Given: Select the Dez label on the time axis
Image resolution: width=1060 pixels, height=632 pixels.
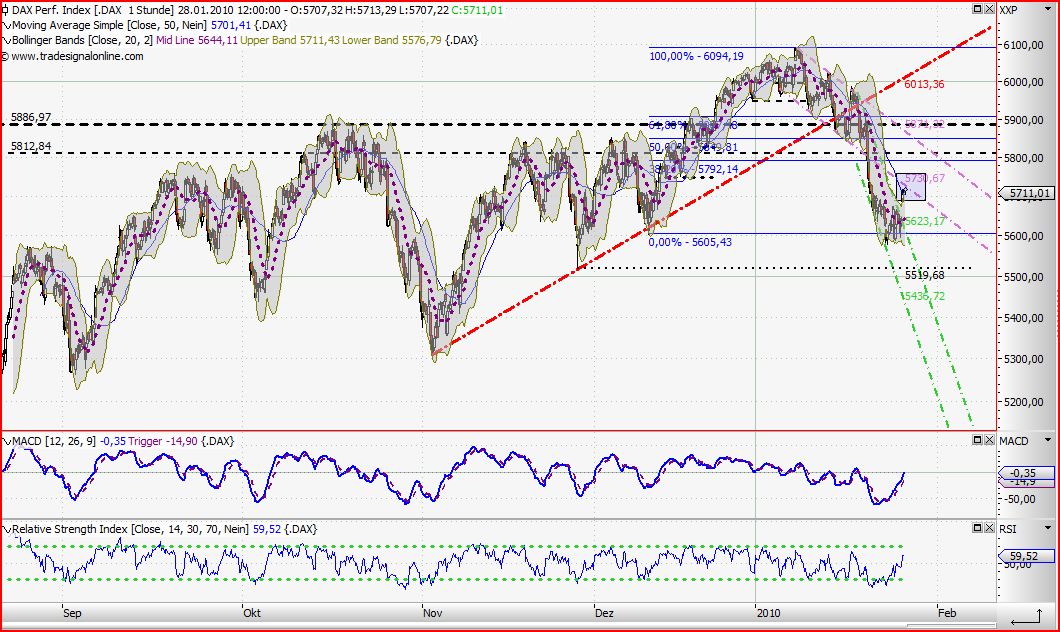Looking at the screenshot, I should coord(603,613).
